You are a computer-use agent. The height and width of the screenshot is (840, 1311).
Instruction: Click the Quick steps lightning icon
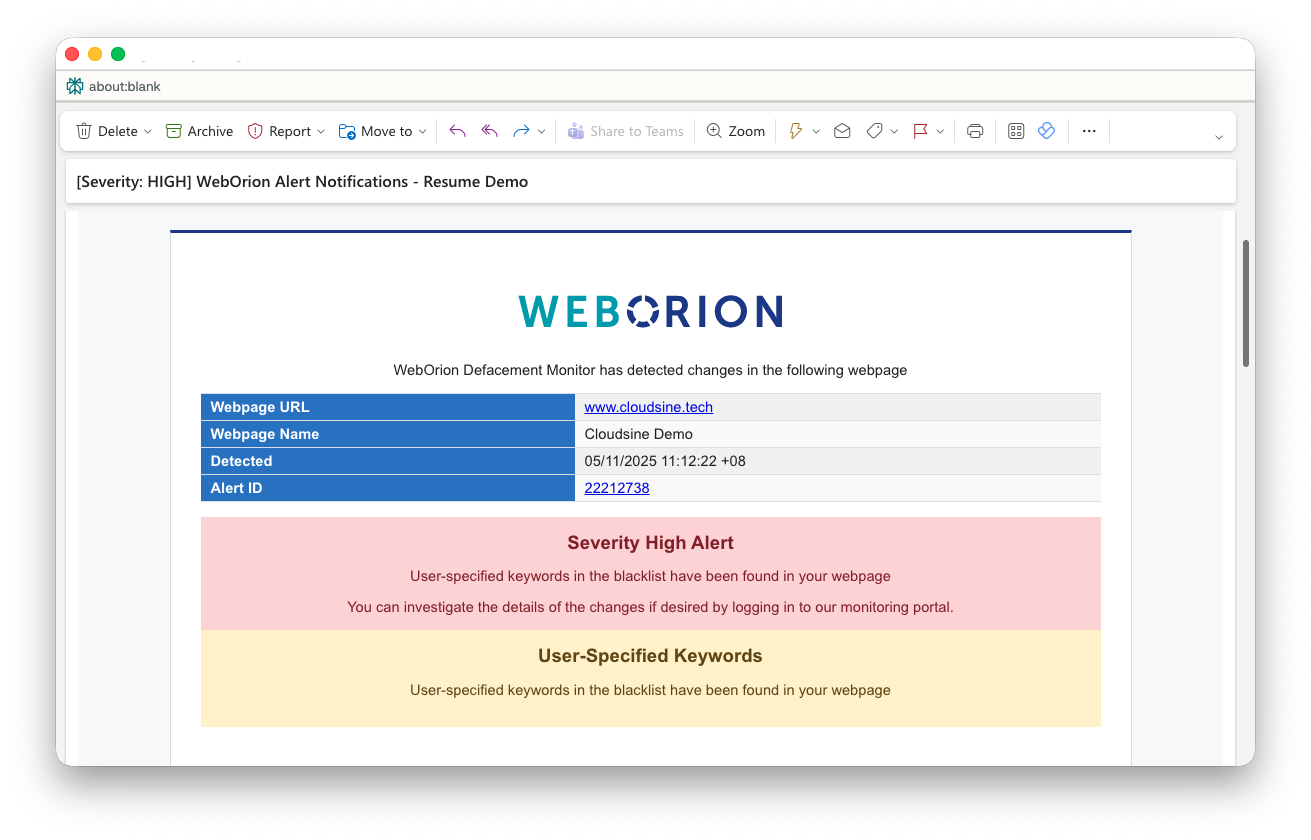(x=796, y=131)
